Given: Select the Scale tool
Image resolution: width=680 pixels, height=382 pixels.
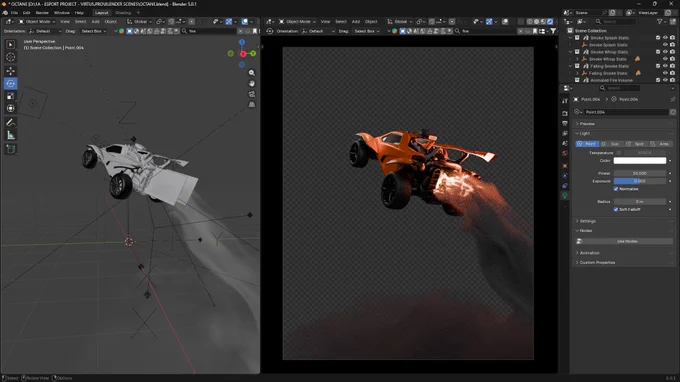Looking at the screenshot, I should pos(11,96).
